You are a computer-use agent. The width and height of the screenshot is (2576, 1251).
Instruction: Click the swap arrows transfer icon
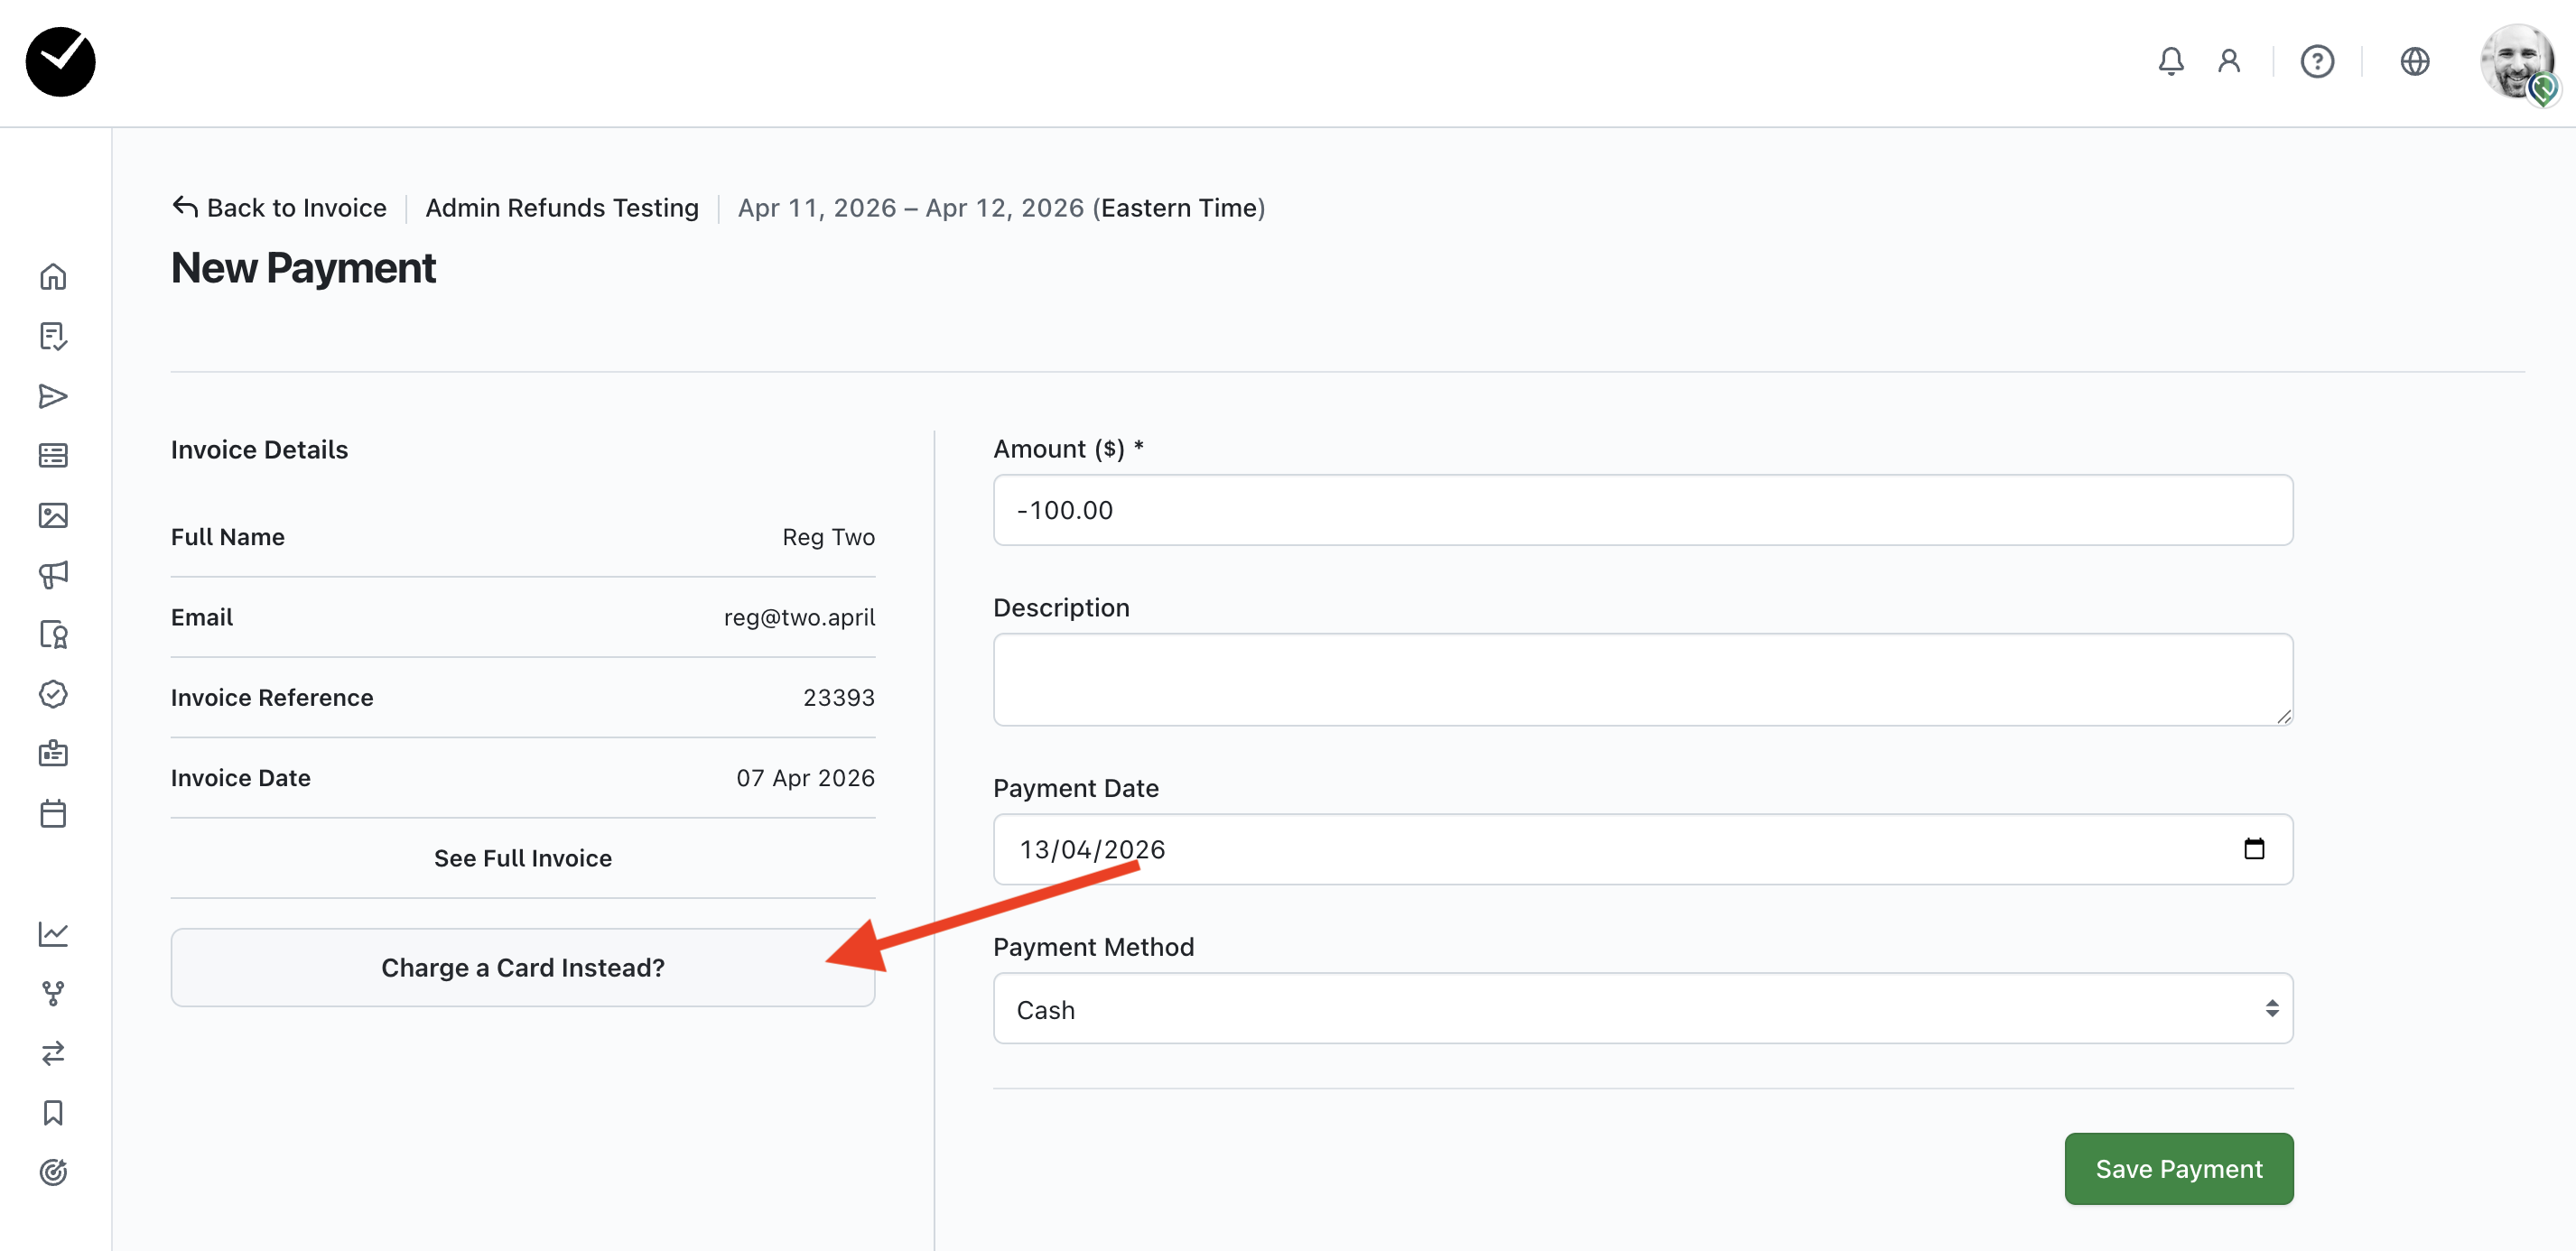pos(53,1052)
